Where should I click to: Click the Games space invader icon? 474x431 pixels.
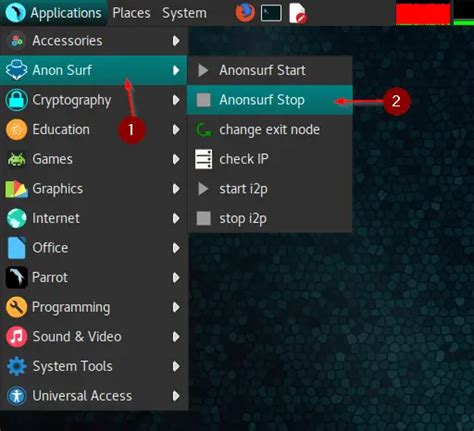(16, 159)
